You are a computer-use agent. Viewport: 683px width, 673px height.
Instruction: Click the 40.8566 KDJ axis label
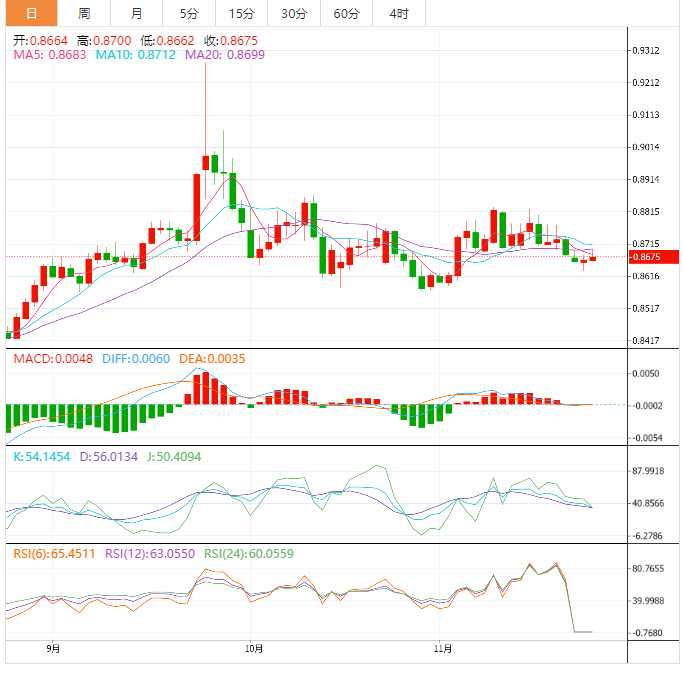648,504
